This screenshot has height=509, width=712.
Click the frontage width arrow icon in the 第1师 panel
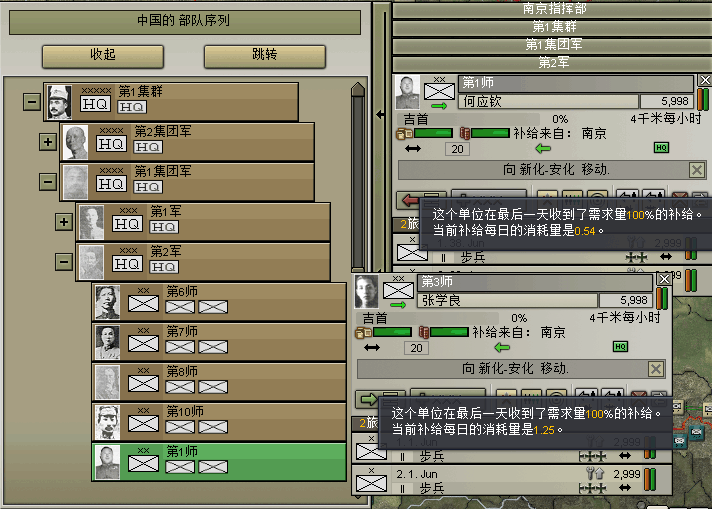tap(413, 148)
